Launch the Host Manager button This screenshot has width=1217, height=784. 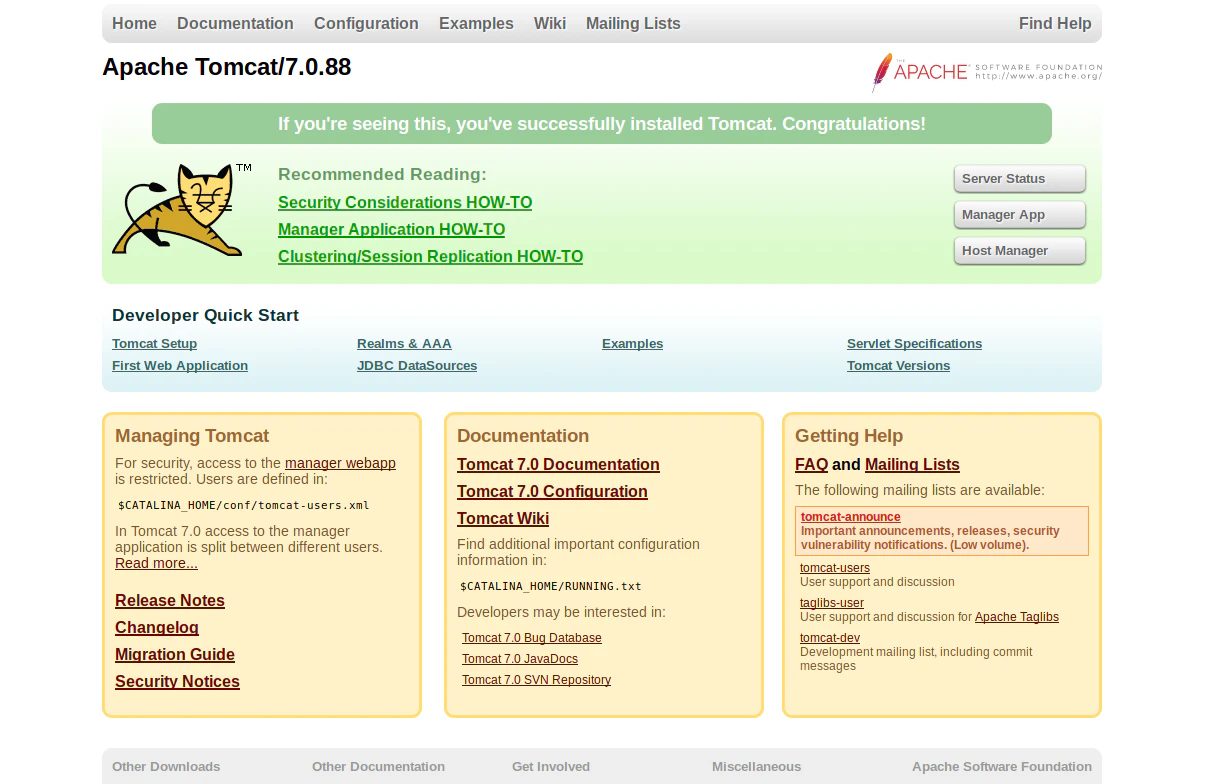point(1019,251)
